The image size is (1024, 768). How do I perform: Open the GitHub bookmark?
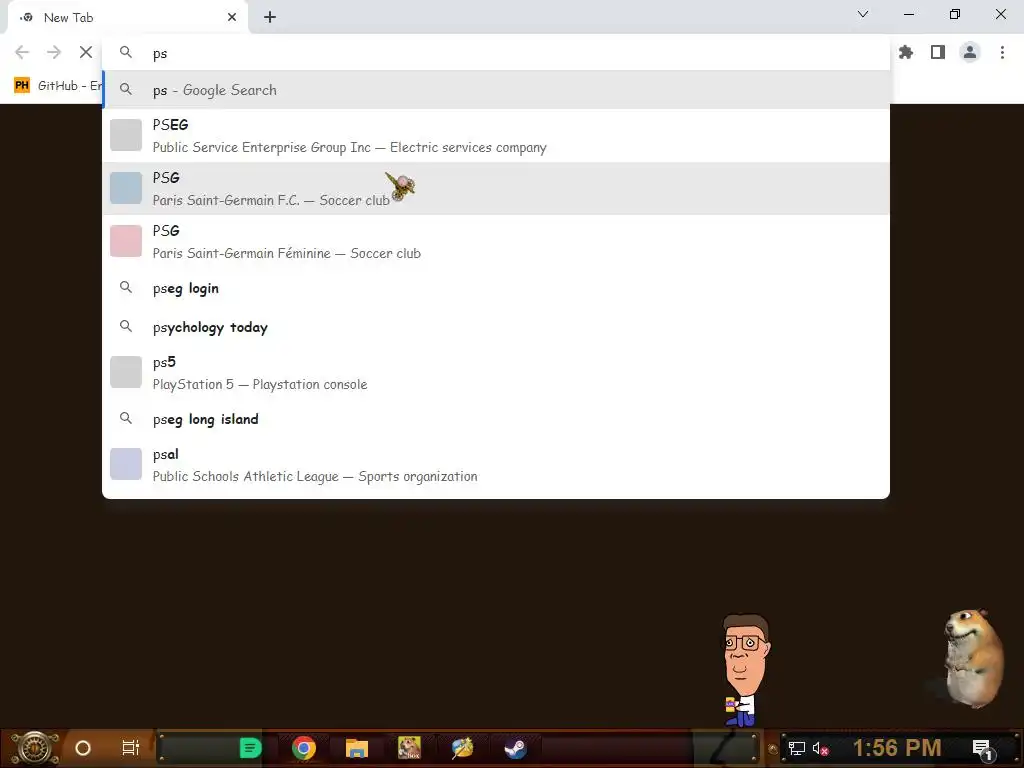57,86
